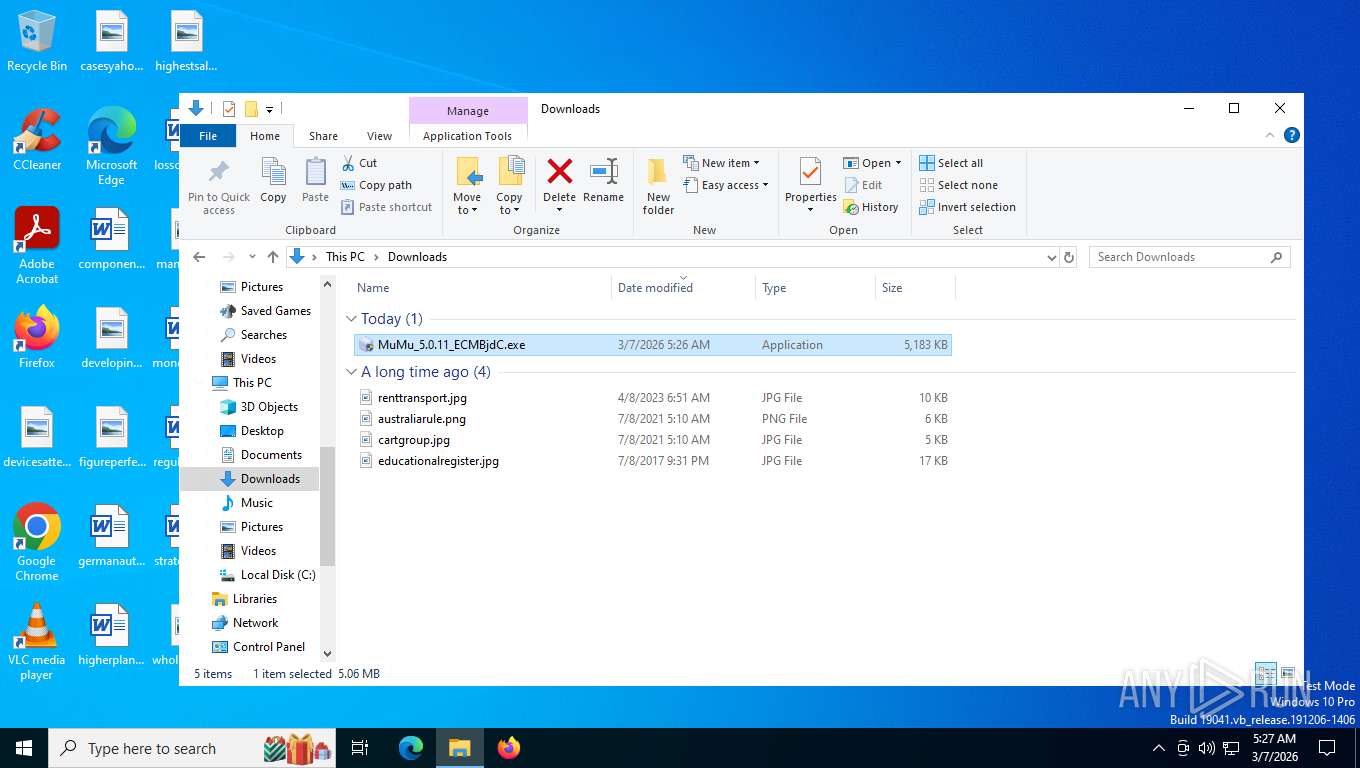Open the Easy access dropdown

click(727, 185)
